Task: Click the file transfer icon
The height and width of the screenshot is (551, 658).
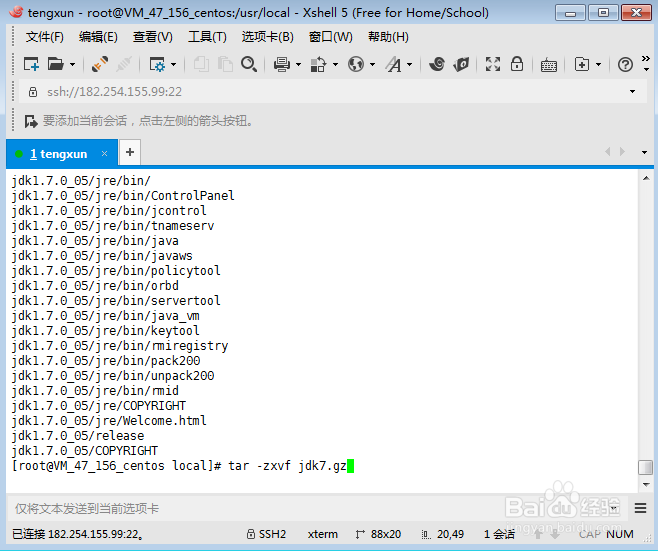Action: pyautogui.click(x=318, y=64)
